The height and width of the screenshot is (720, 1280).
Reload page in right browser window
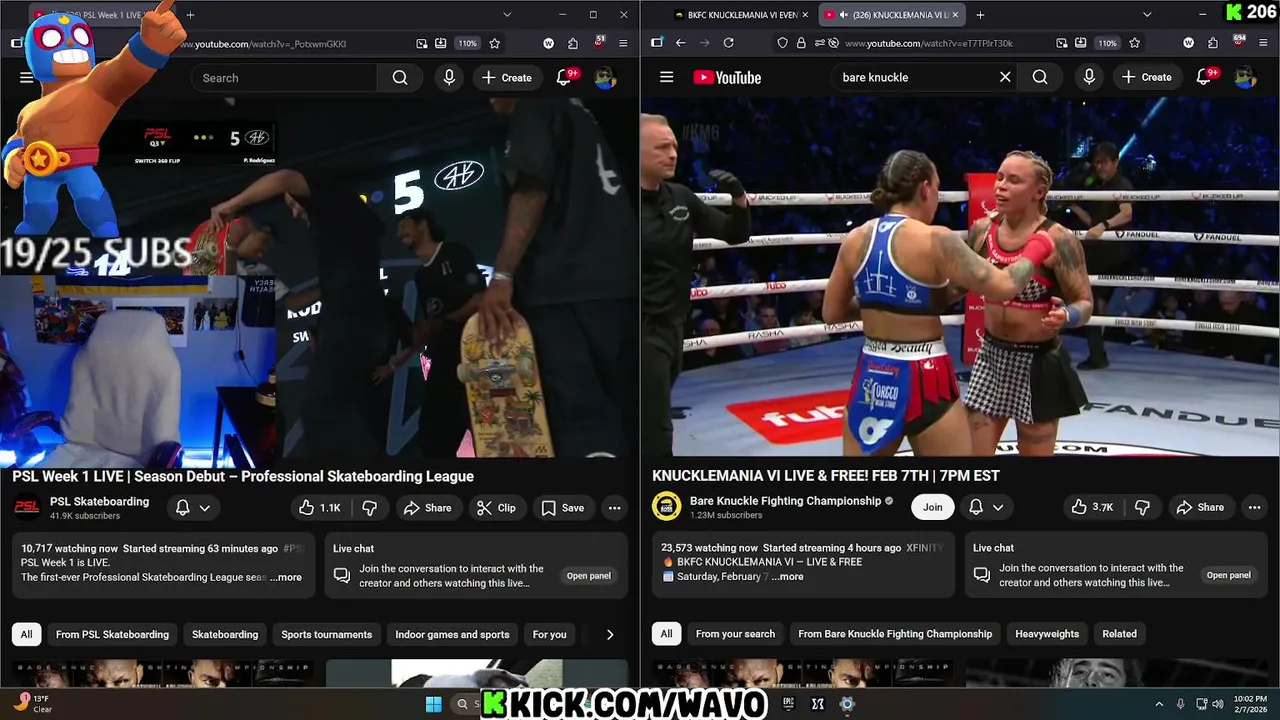(x=728, y=43)
